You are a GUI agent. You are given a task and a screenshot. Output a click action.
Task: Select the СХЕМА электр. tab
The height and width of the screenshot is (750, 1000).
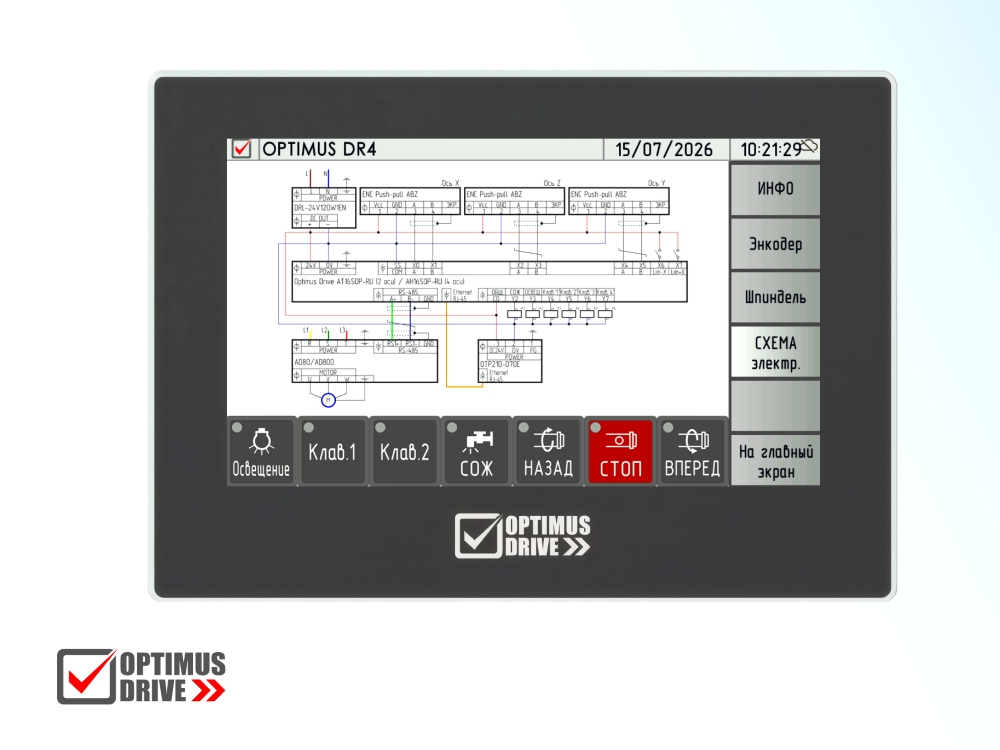776,352
